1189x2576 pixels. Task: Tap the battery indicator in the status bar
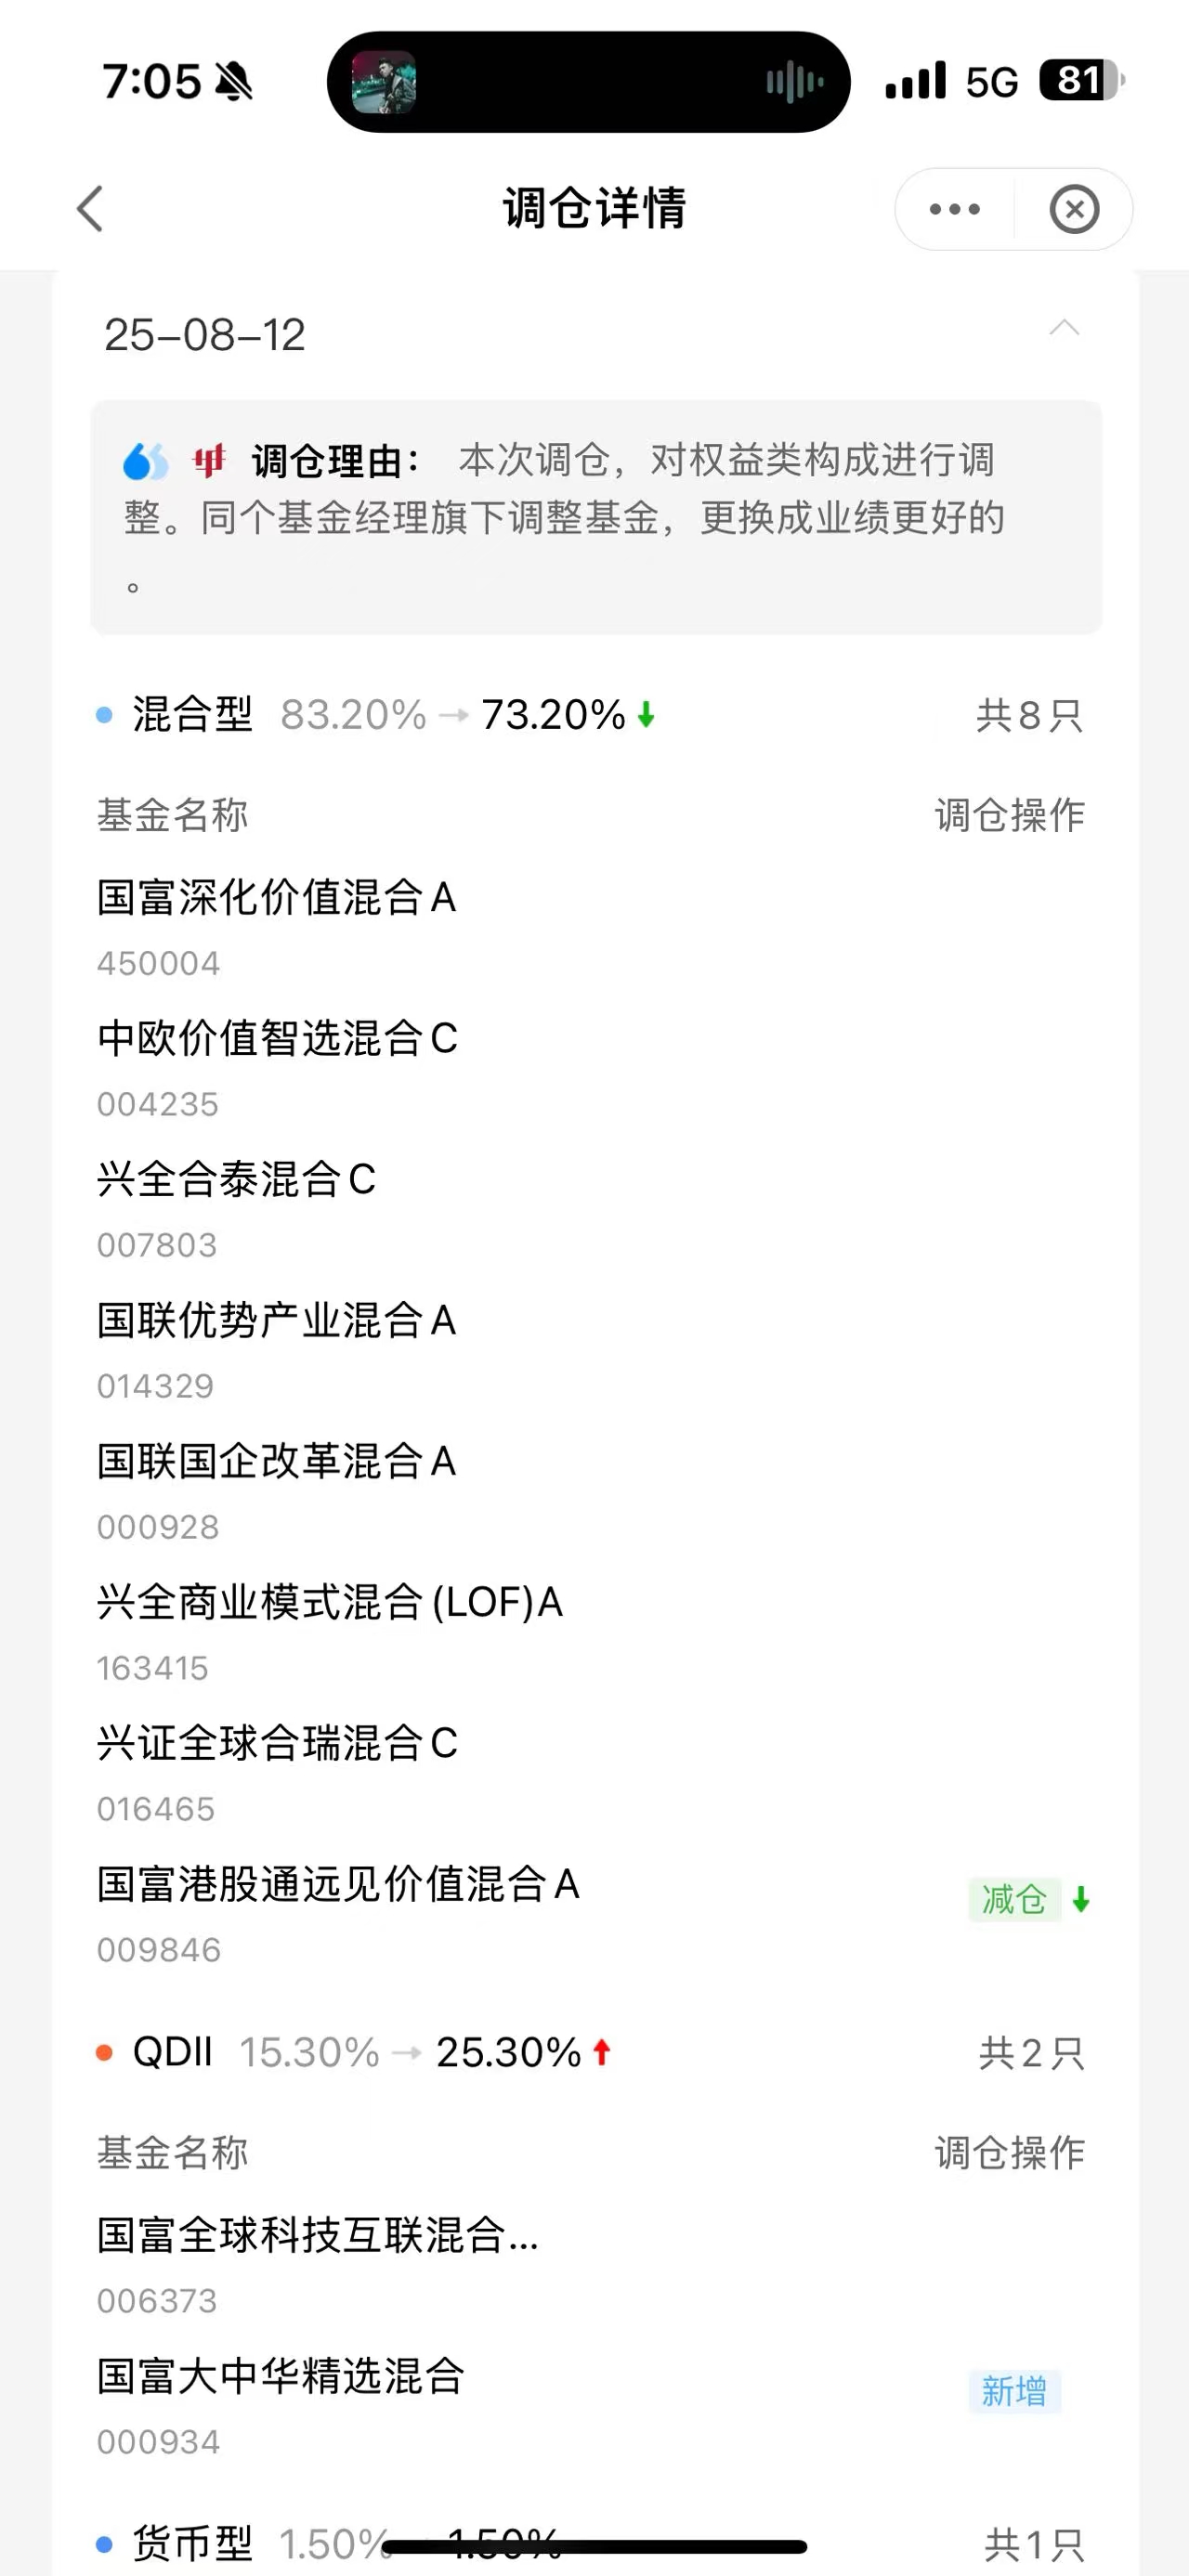(x=1082, y=80)
